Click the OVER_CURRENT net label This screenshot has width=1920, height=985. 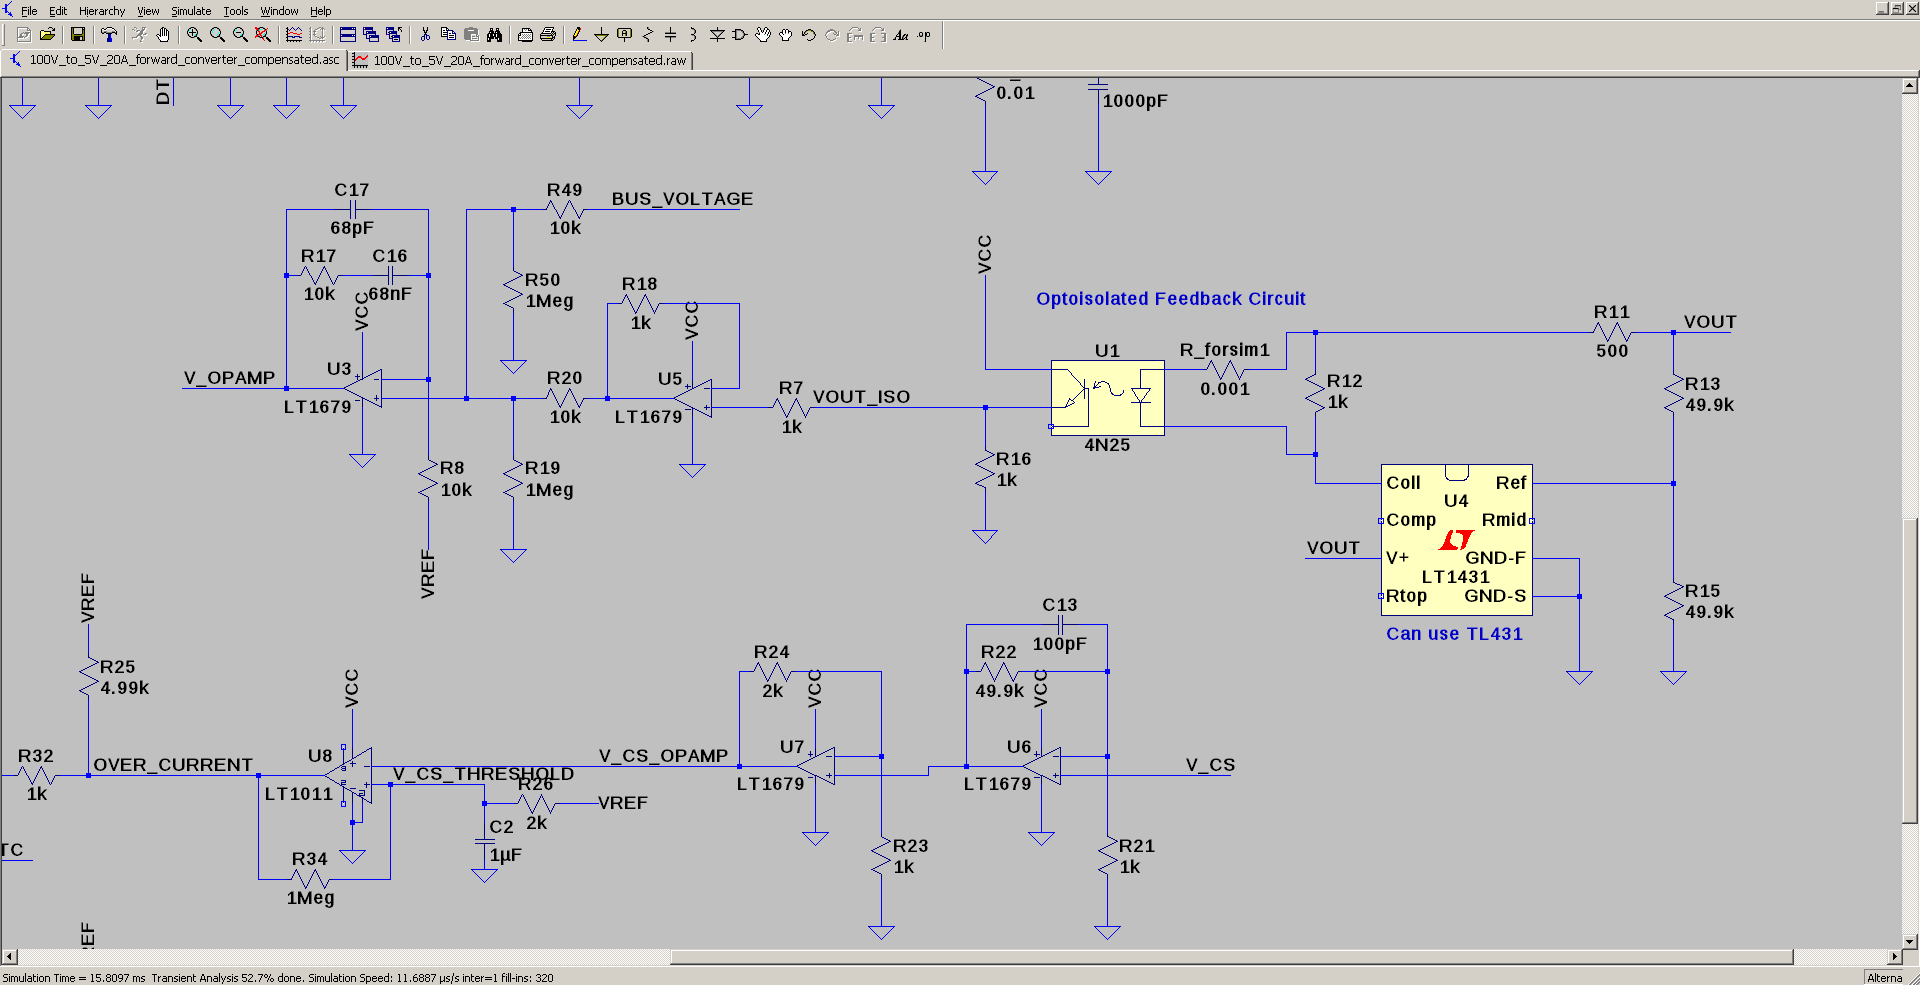pyautogui.click(x=173, y=765)
